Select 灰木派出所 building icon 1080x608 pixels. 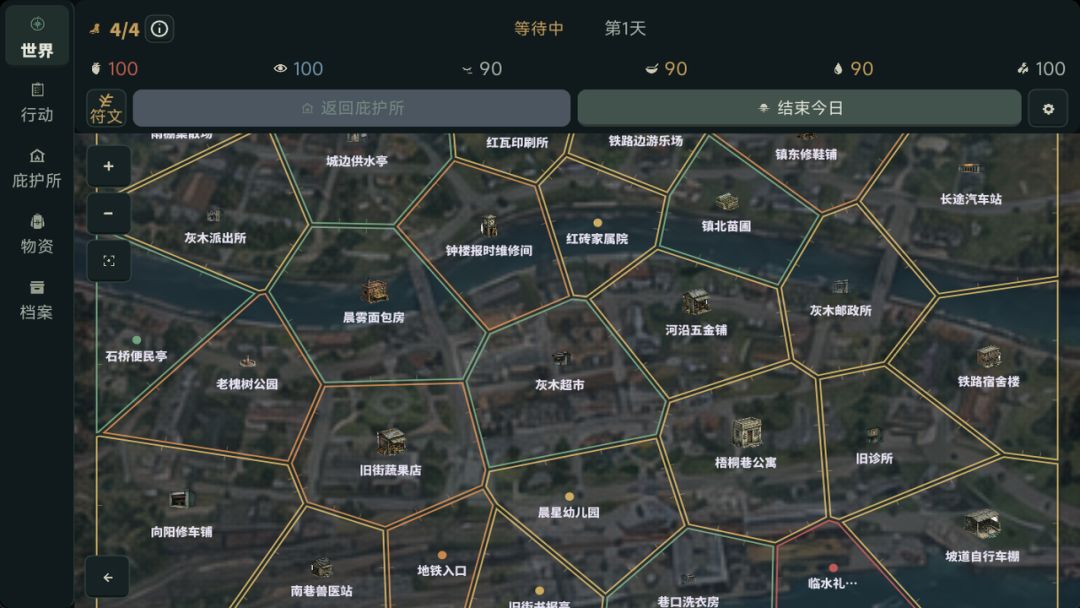(x=214, y=216)
